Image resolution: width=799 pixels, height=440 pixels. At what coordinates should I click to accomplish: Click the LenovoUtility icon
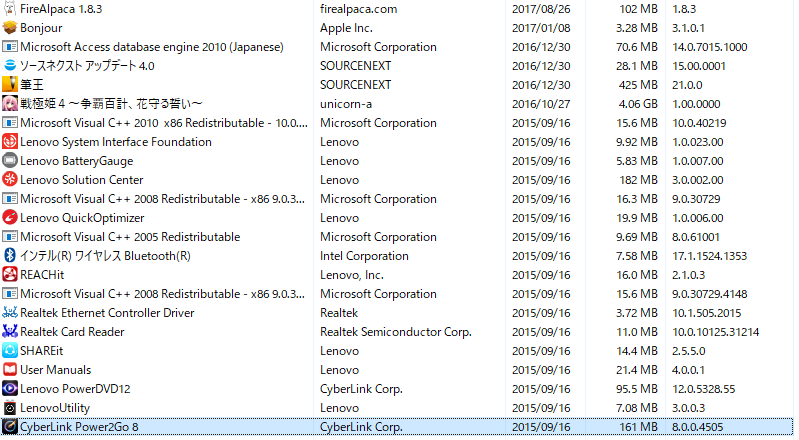(x=10, y=407)
